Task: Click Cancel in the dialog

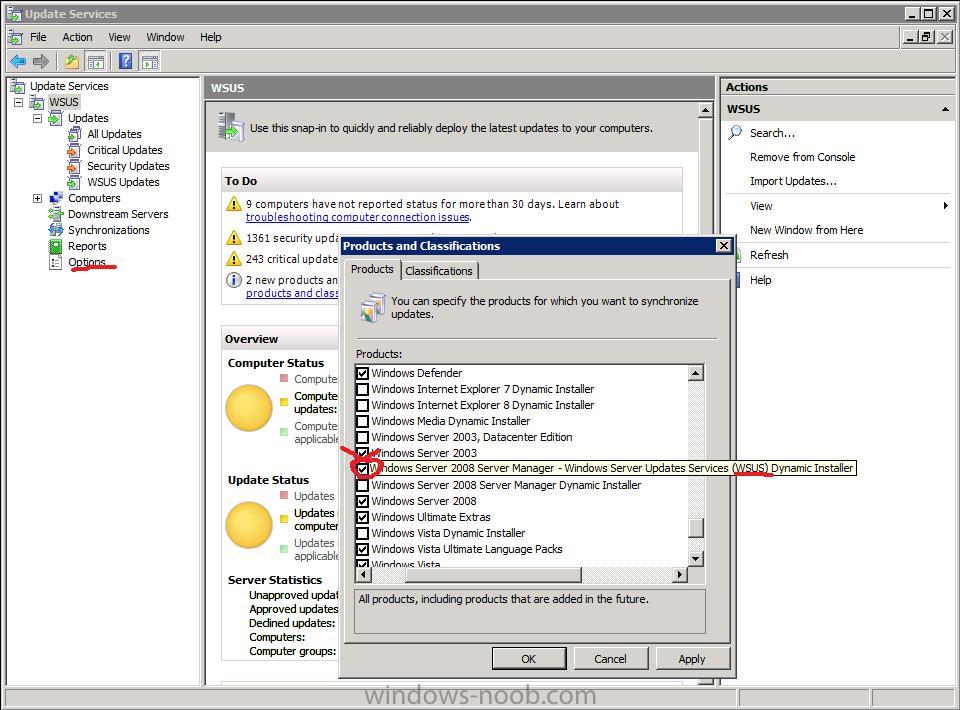Action: pyautogui.click(x=610, y=659)
